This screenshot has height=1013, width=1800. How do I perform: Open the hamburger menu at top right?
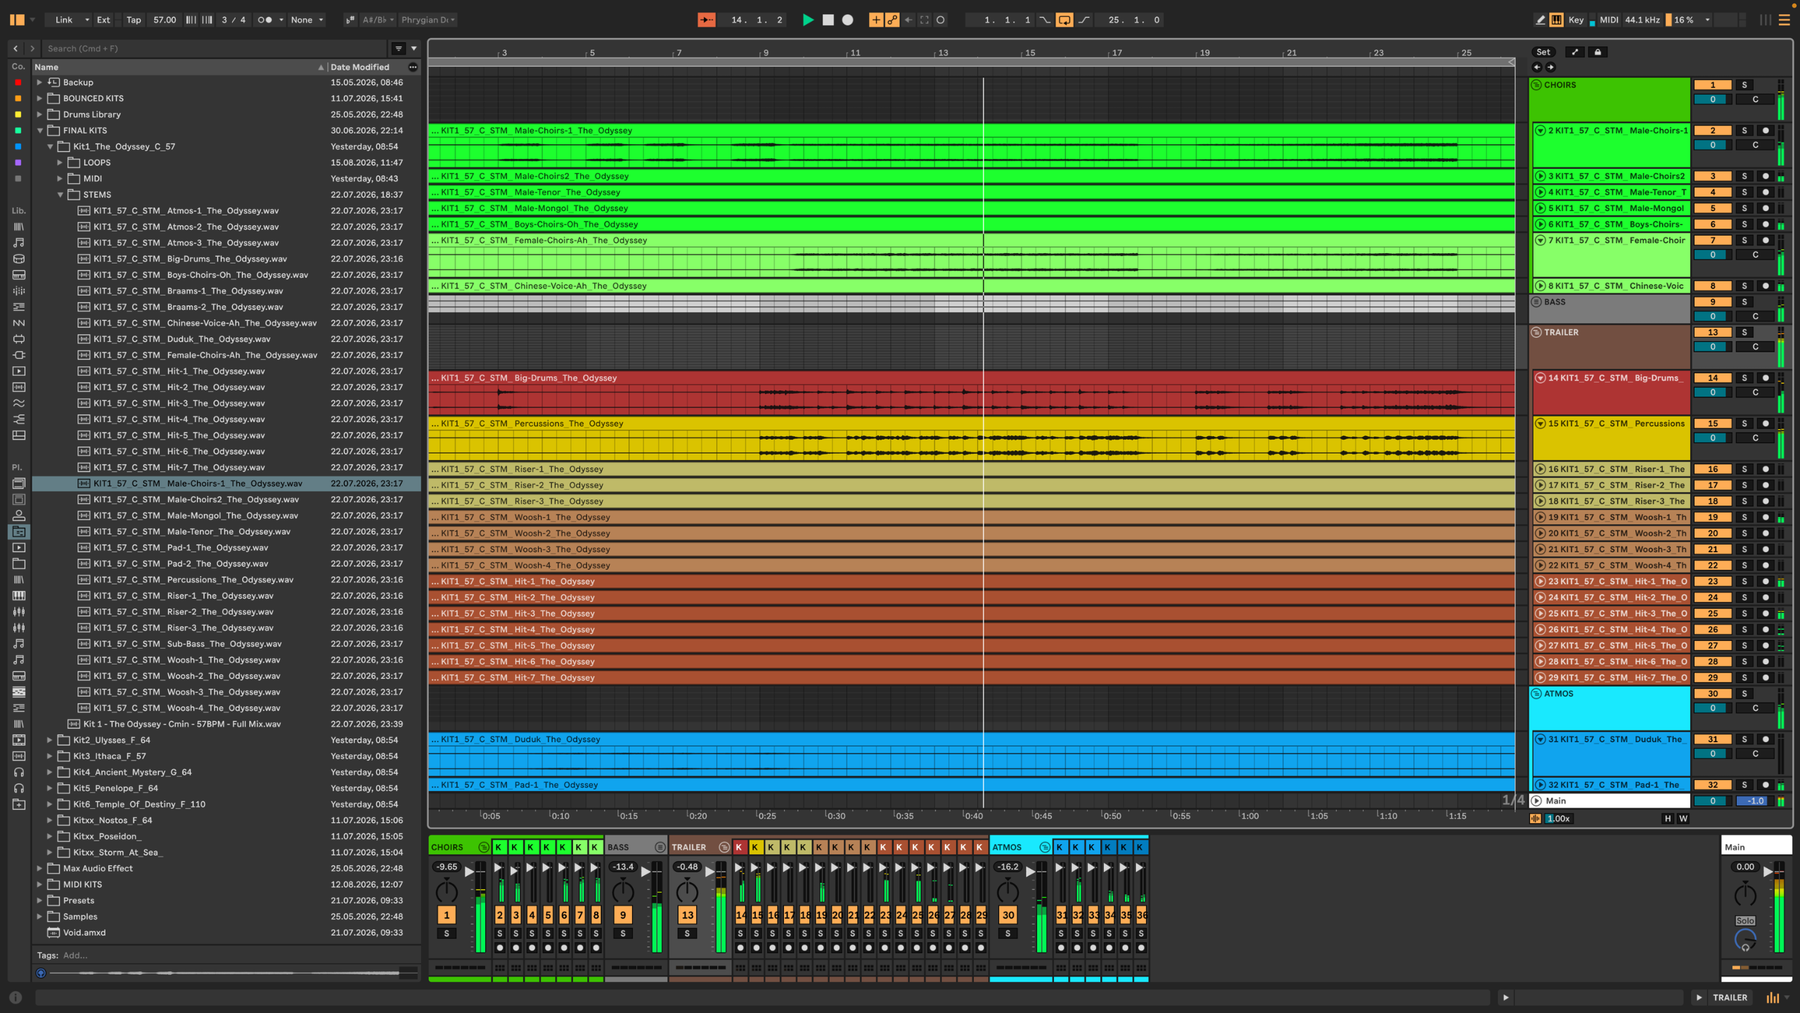(1784, 20)
